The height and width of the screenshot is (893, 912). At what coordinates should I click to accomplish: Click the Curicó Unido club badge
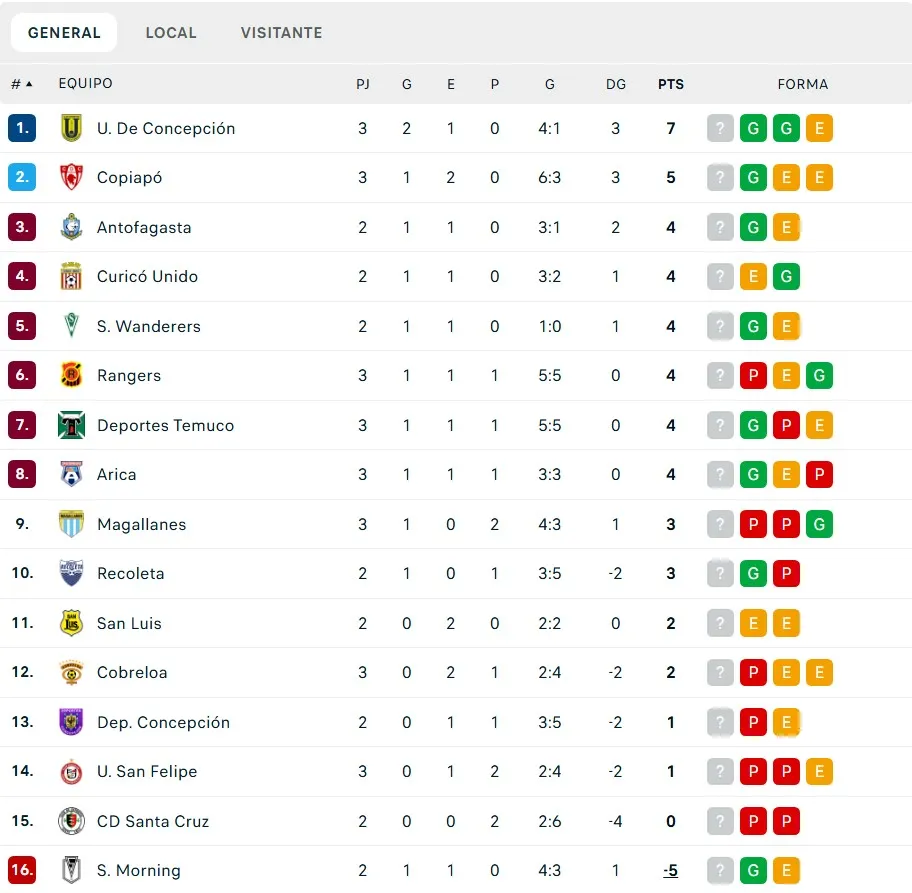(x=71, y=277)
